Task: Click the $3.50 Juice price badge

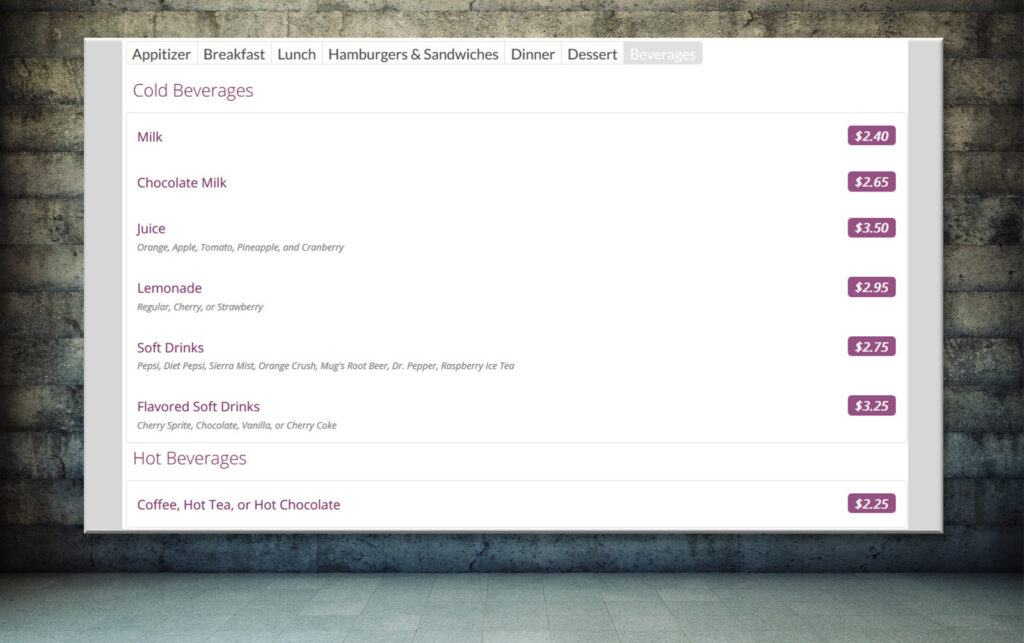Action: (871, 228)
